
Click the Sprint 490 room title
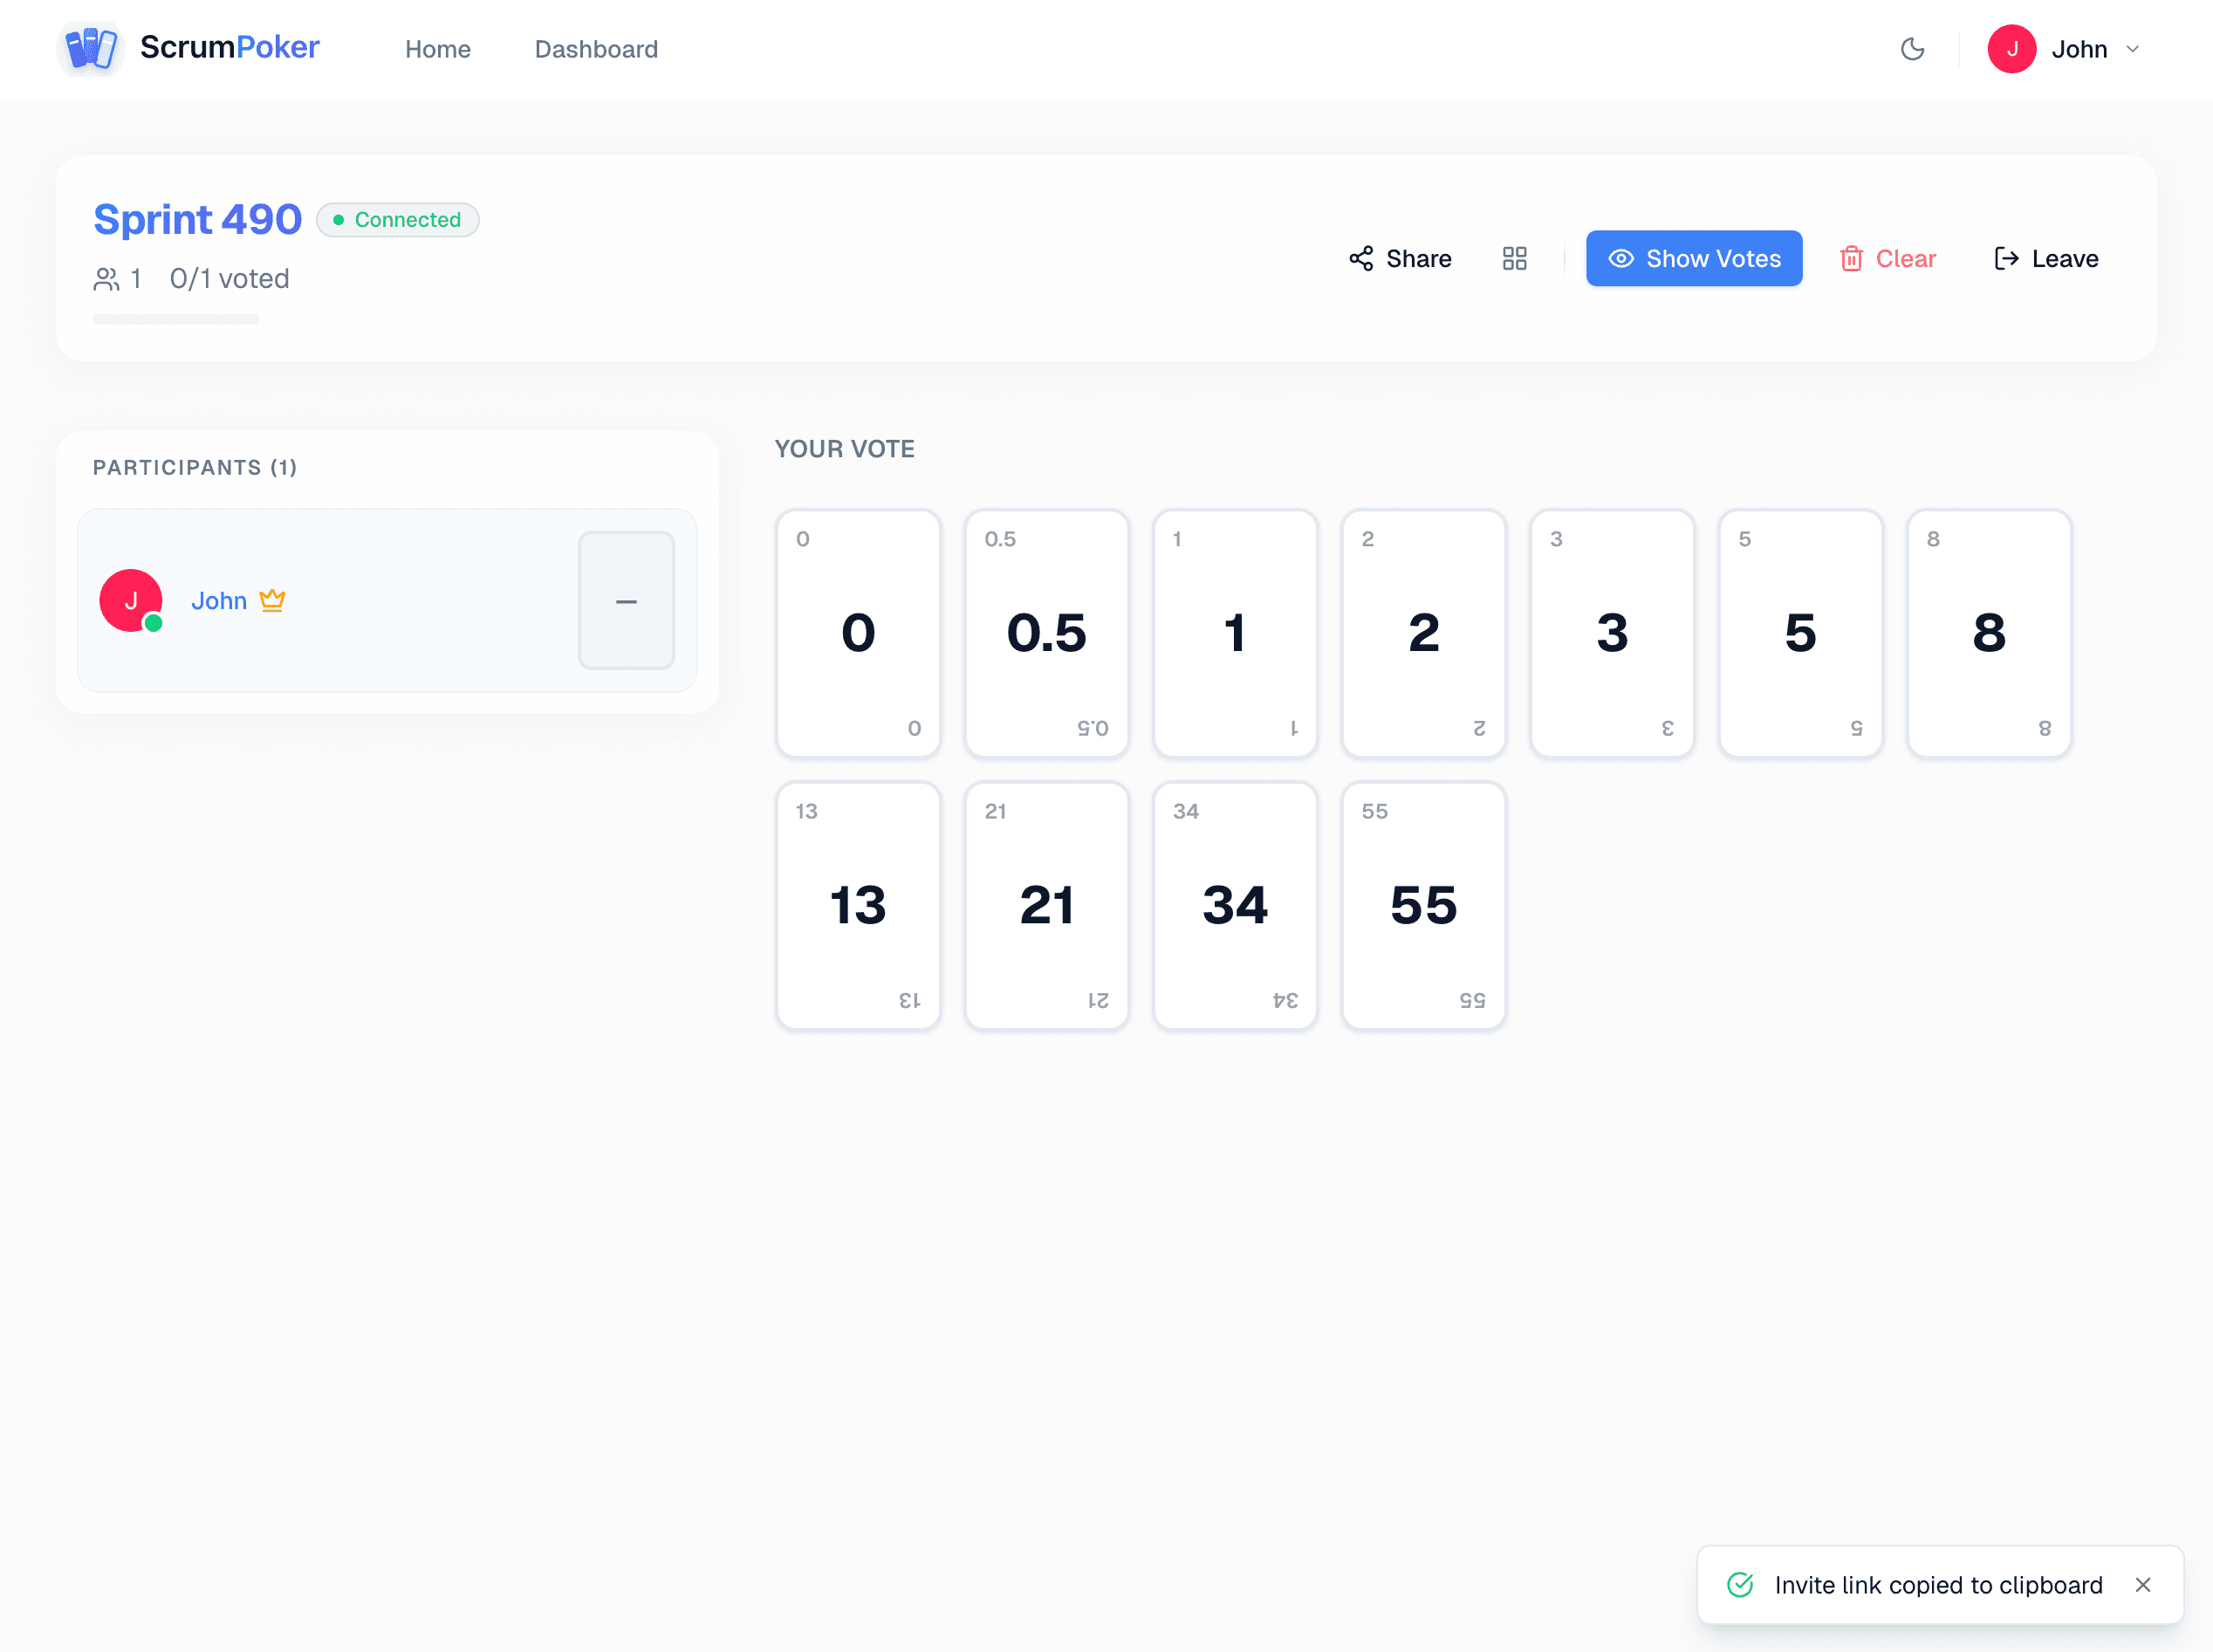197,219
